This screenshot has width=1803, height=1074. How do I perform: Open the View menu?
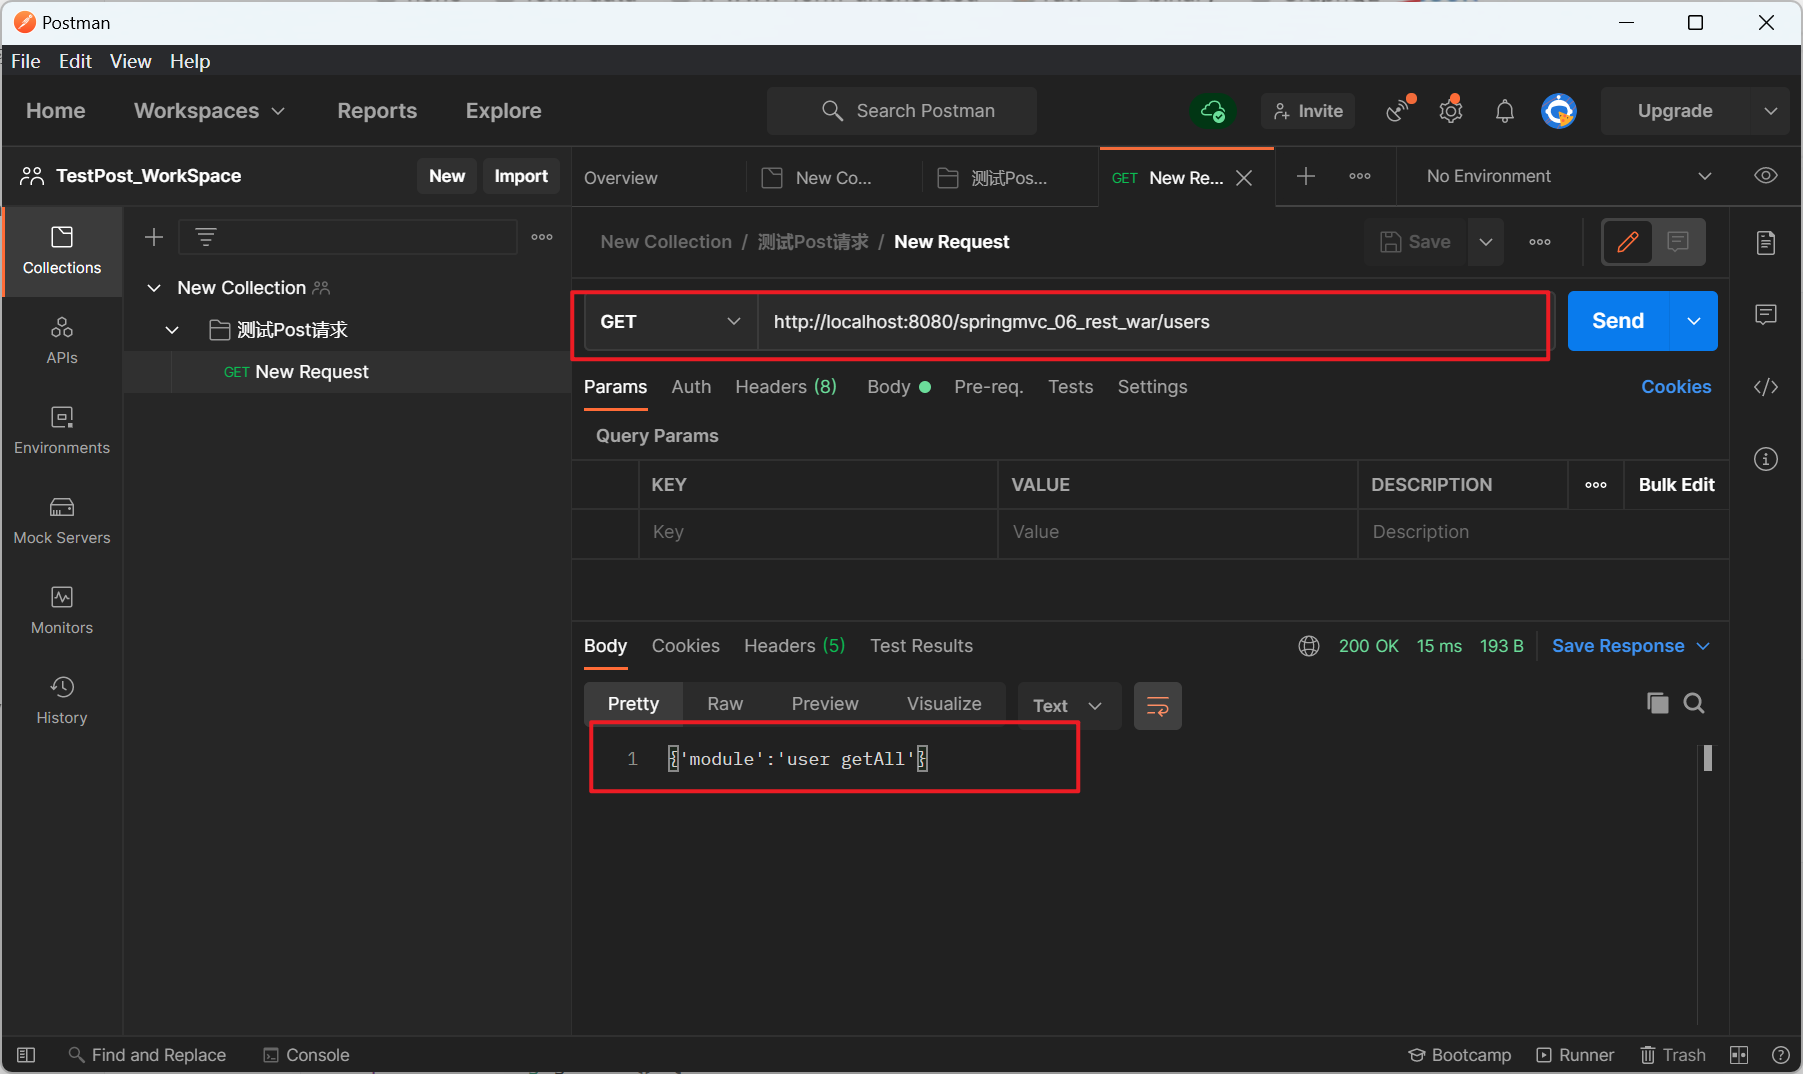click(x=131, y=61)
